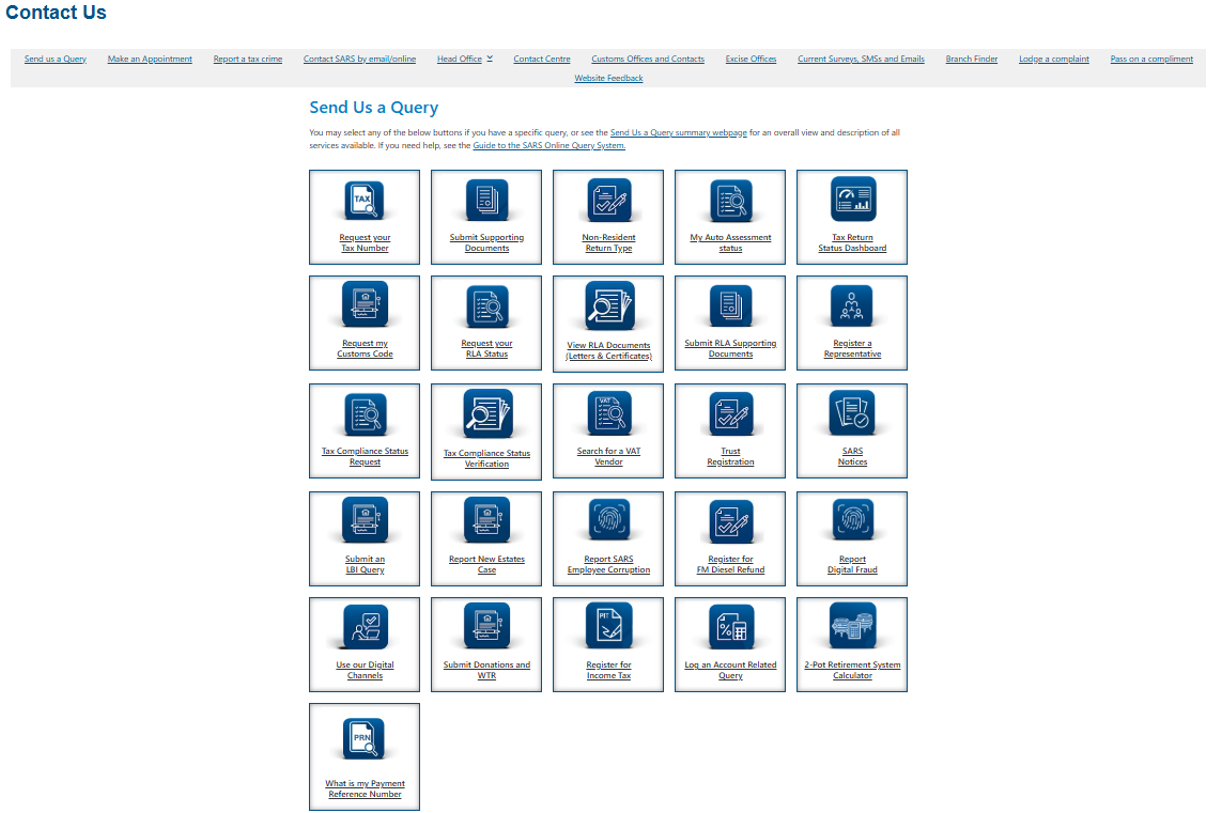Click the Tax Compliance Status Verification icon

click(487, 414)
